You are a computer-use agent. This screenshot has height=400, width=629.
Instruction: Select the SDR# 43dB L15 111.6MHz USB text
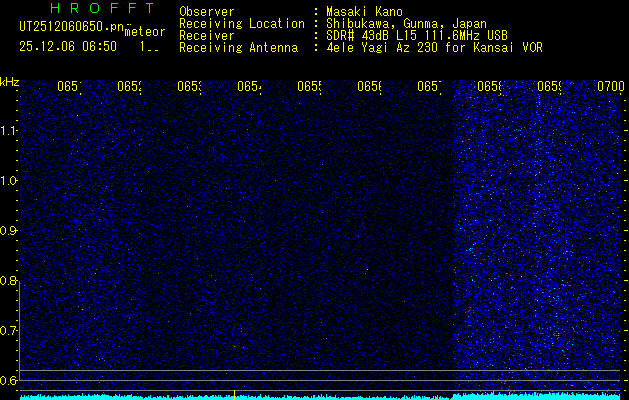417,36
